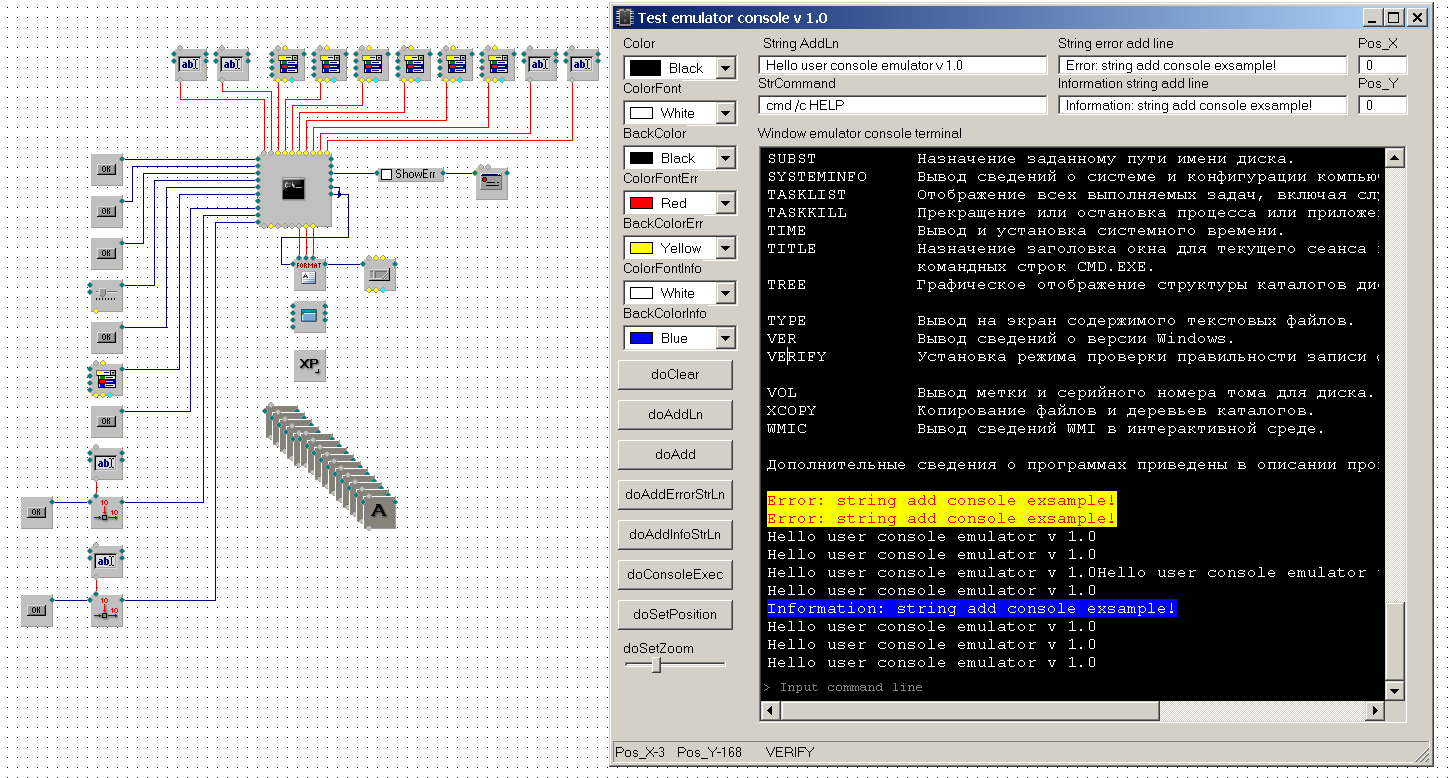This screenshot has width=1449, height=778.
Task: Tick the ShowErr checkbox in the diagram
Action: [386, 174]
